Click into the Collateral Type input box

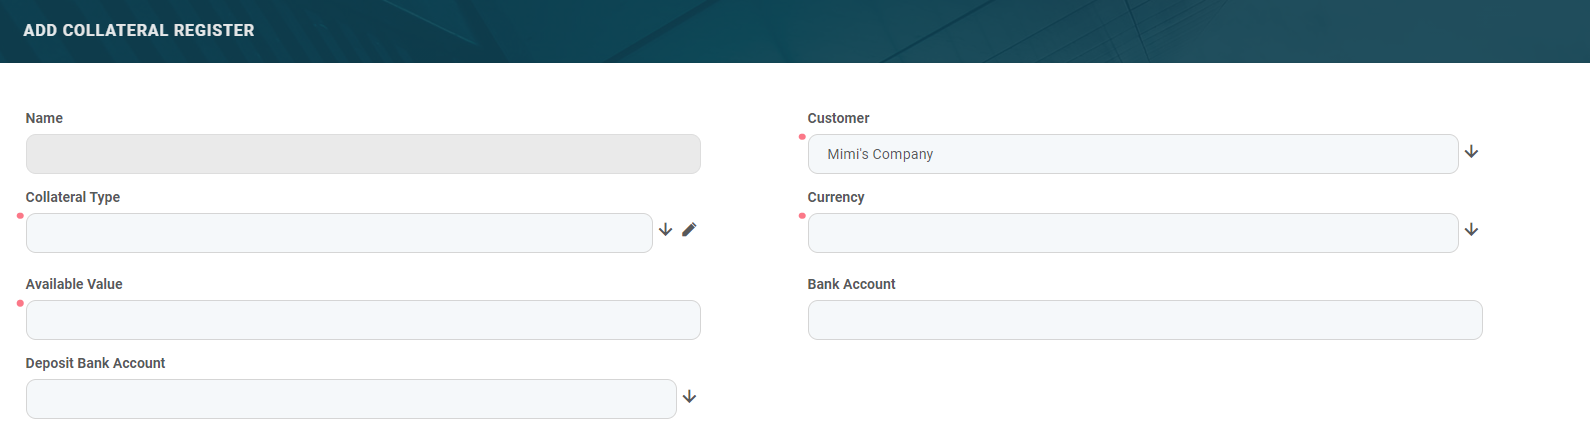coord(339,233)
